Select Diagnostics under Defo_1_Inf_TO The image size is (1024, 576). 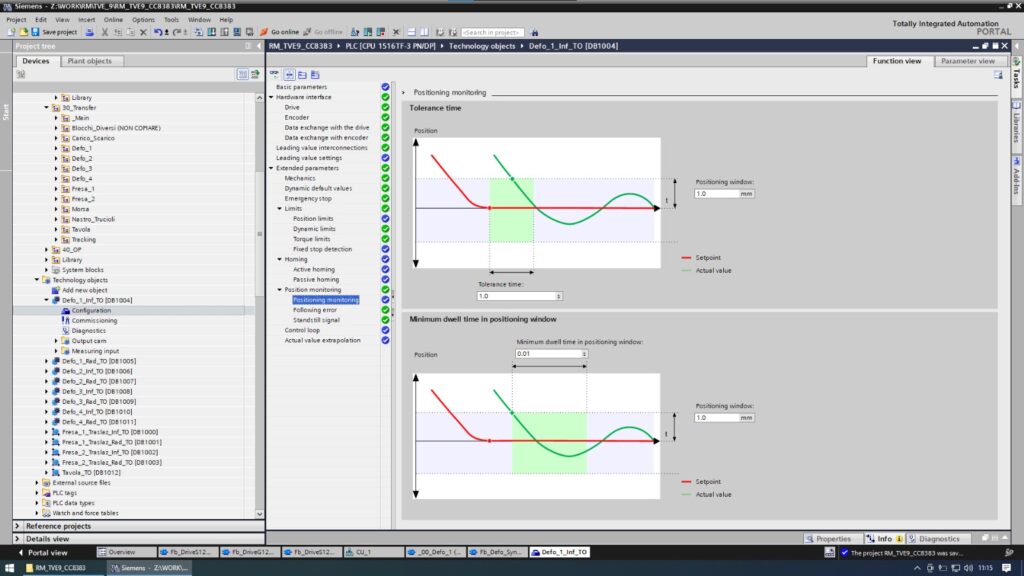pos(89,330)
